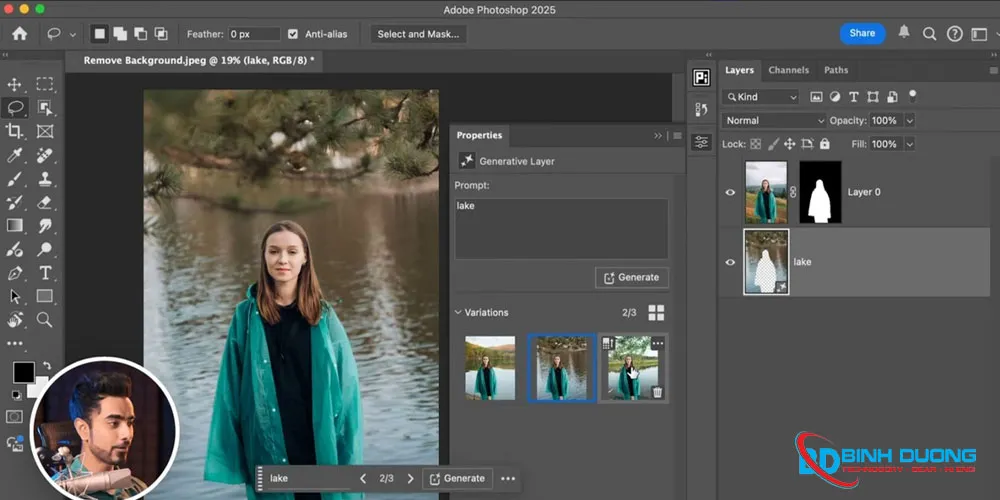Open the Opacity slider dropdown arrow

pos(909,121)
